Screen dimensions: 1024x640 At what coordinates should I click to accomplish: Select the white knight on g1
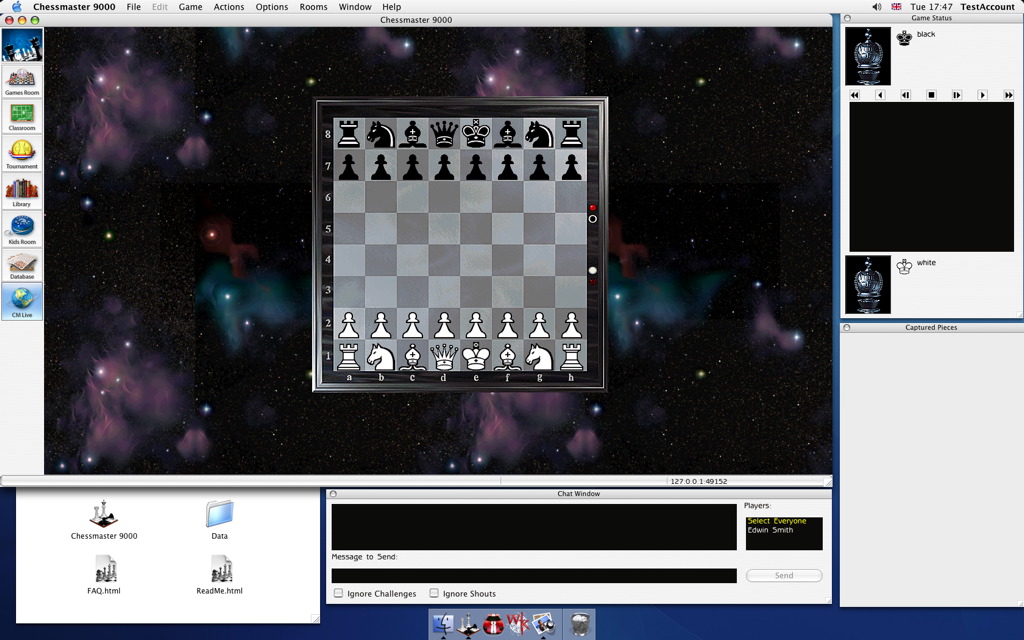[x=539, y=356]
